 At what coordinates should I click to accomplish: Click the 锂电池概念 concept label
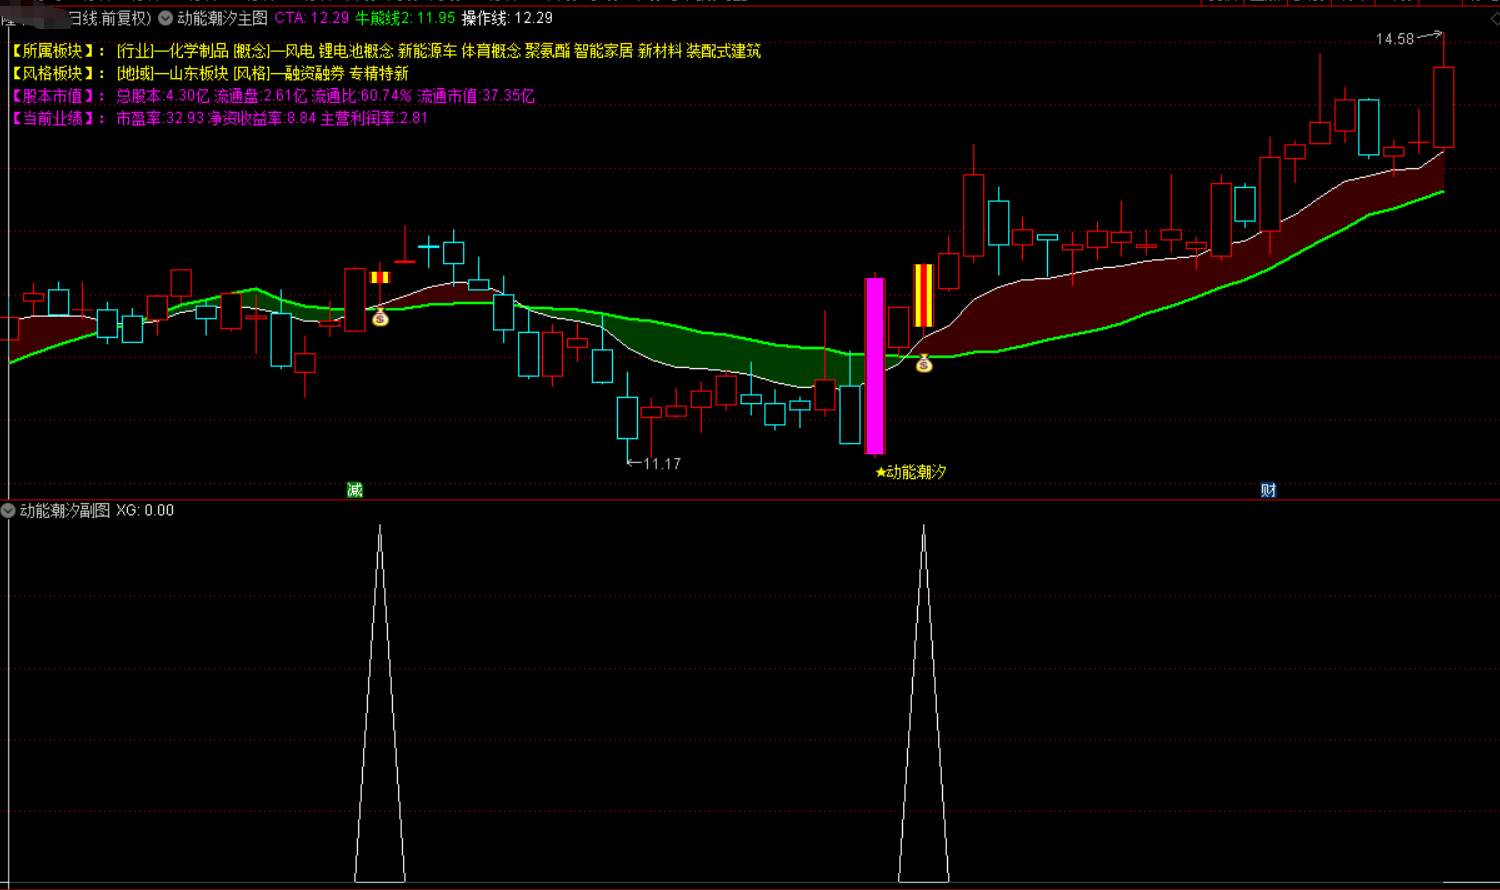(356, 51)
